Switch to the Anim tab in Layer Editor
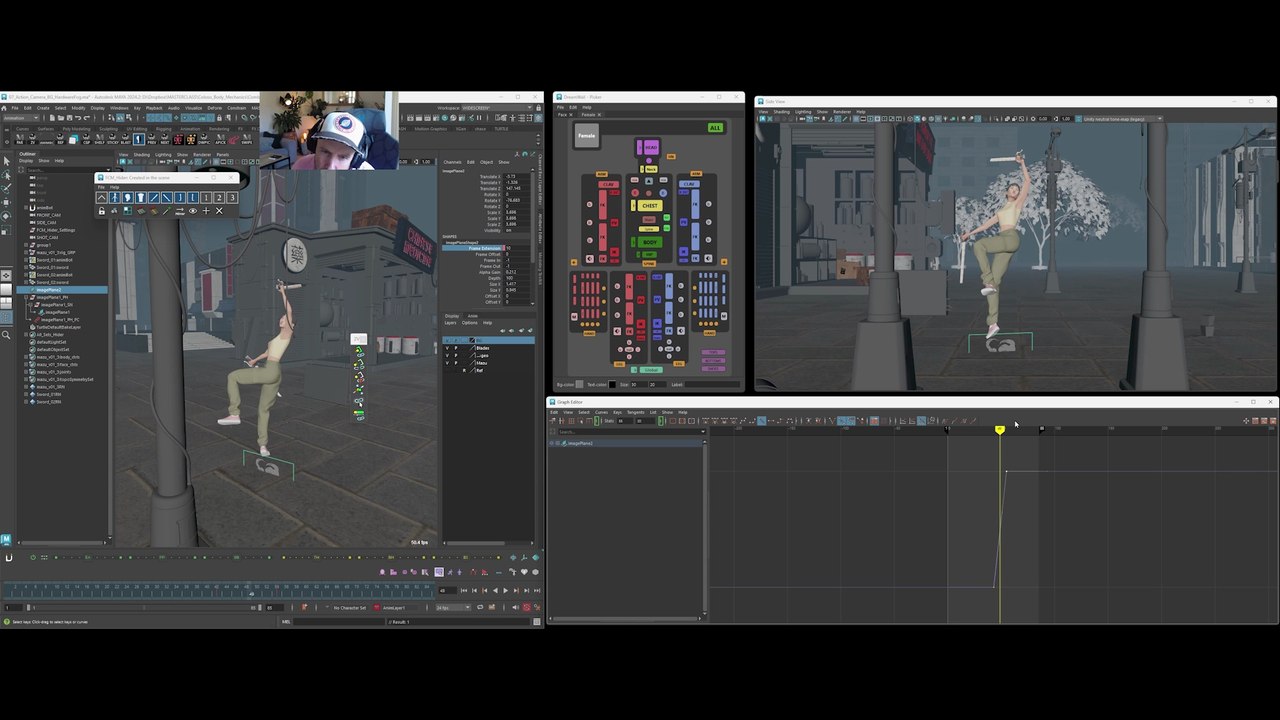This screenshot has height=720, width=1280. 473,315
